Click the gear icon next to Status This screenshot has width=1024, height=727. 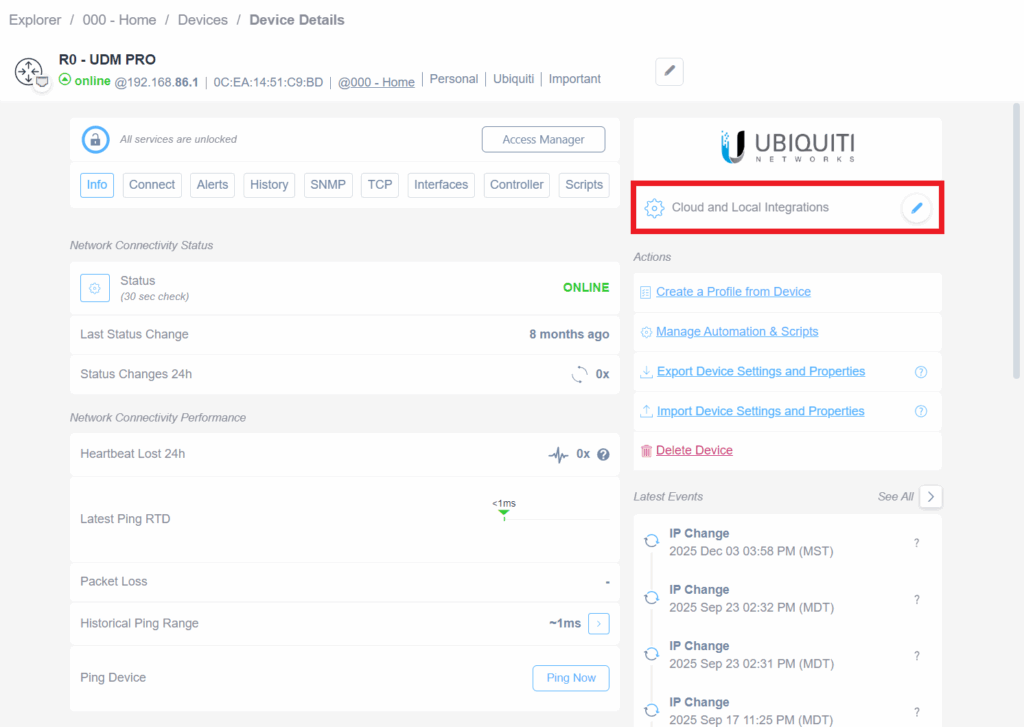coord(95,288)
